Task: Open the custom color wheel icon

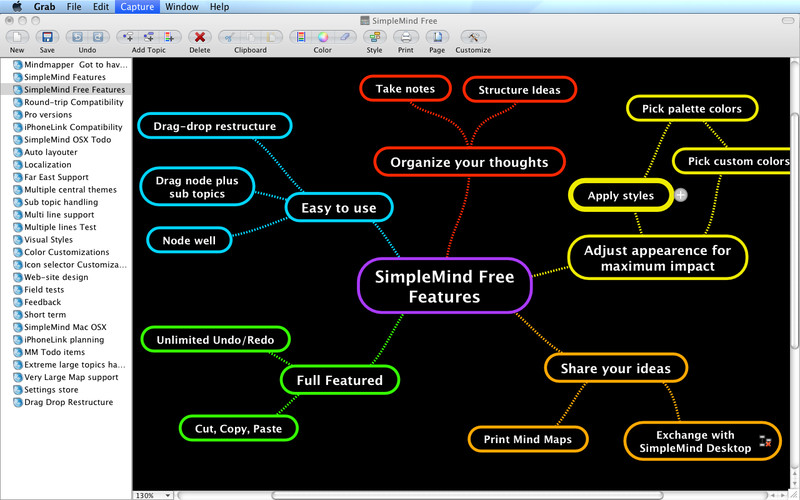Action: (x=322, y=37)
